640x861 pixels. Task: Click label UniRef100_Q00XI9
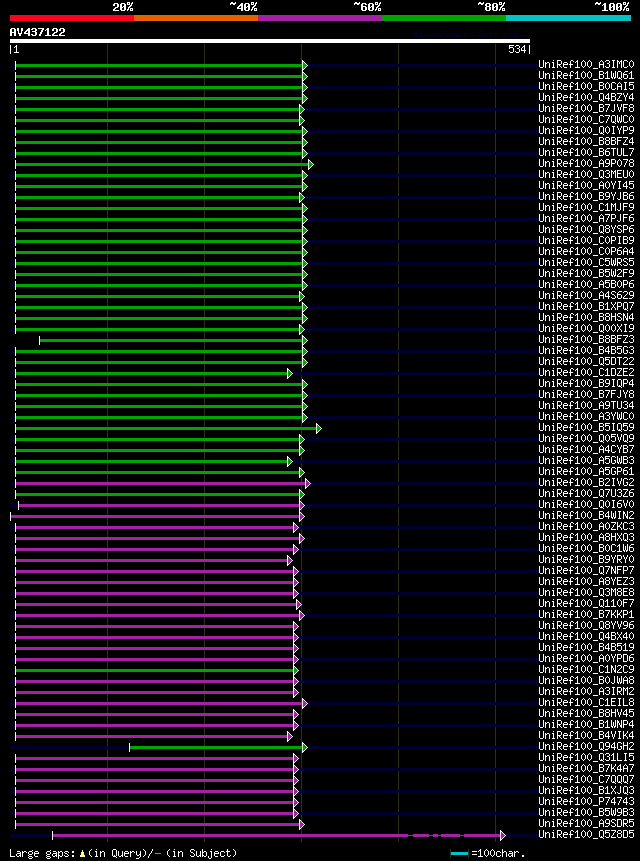[586, 328]
